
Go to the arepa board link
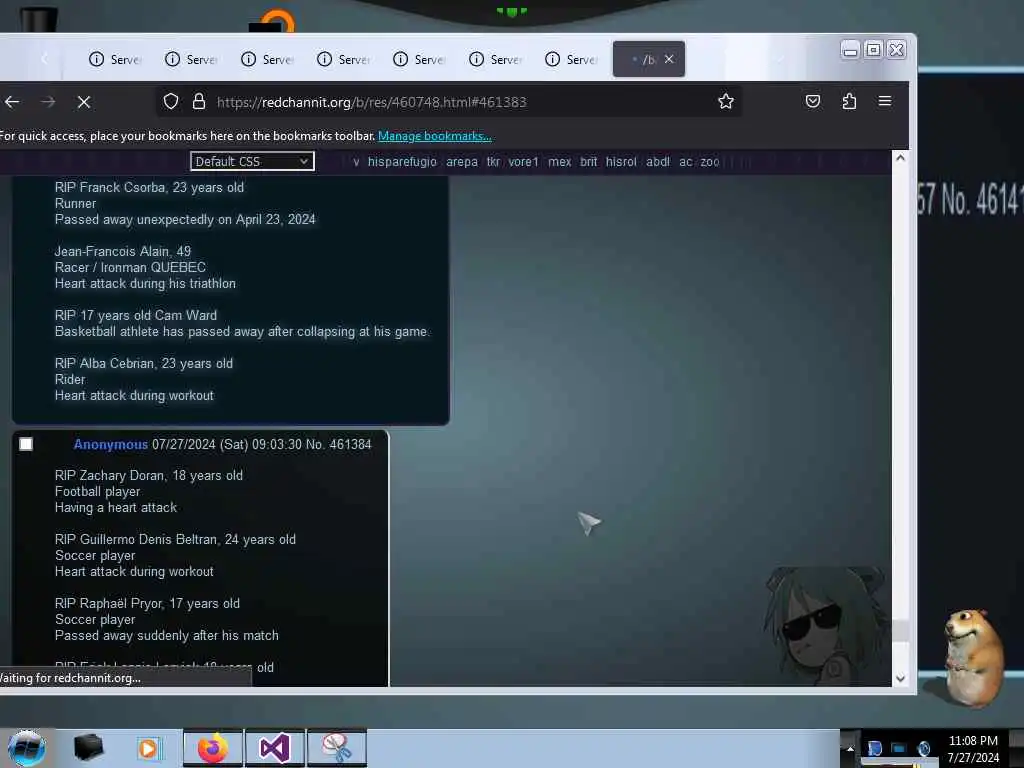(462, 162)
